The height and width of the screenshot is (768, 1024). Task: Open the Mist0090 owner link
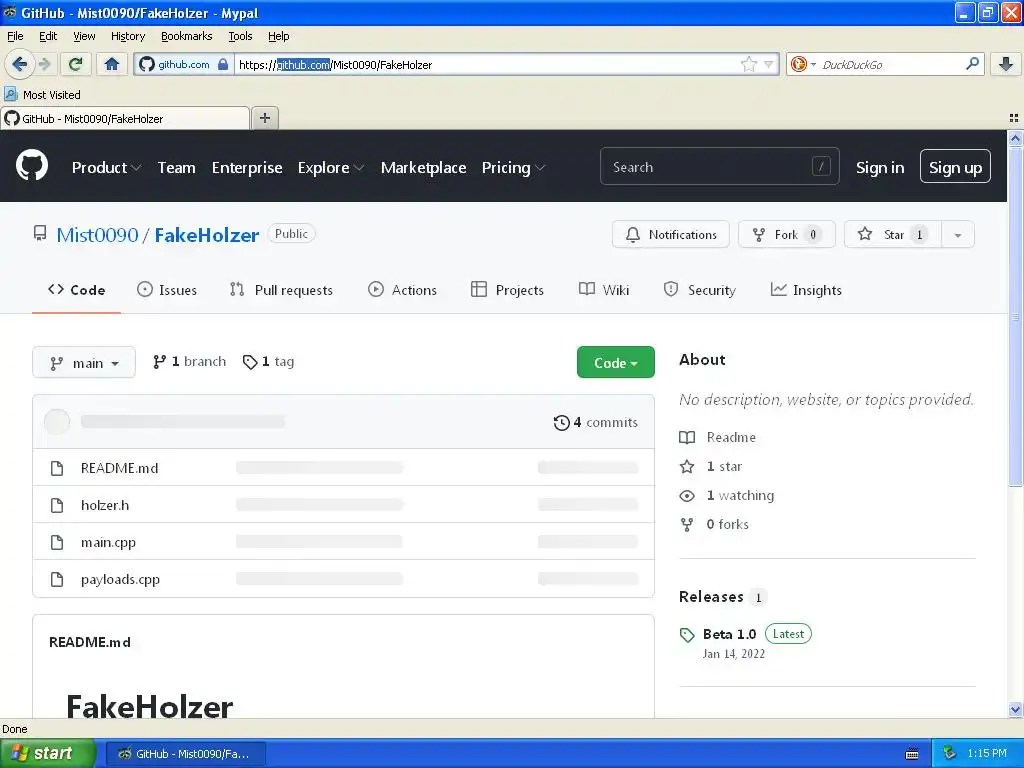[97, 234]
